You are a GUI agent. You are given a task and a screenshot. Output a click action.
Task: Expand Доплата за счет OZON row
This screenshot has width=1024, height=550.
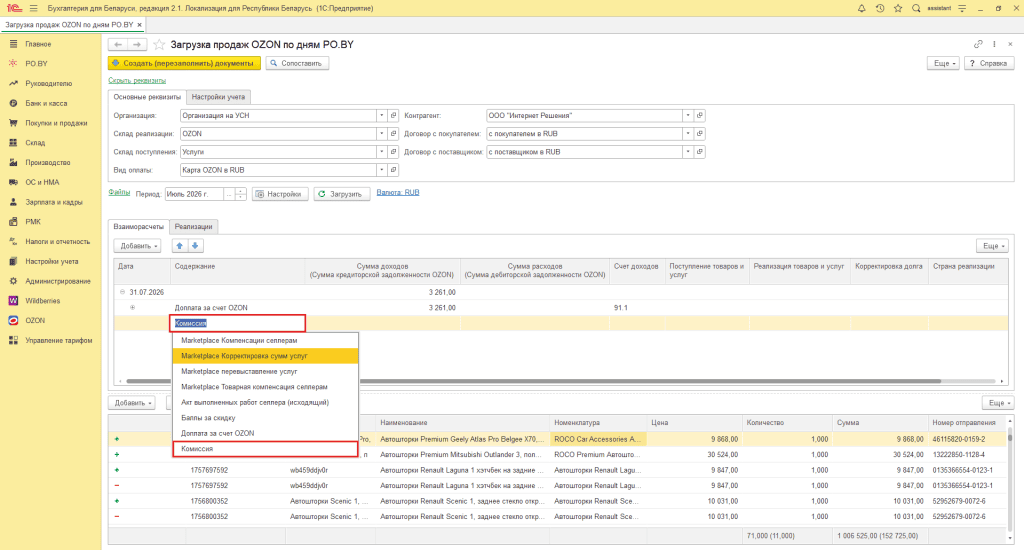click(133, 307)
